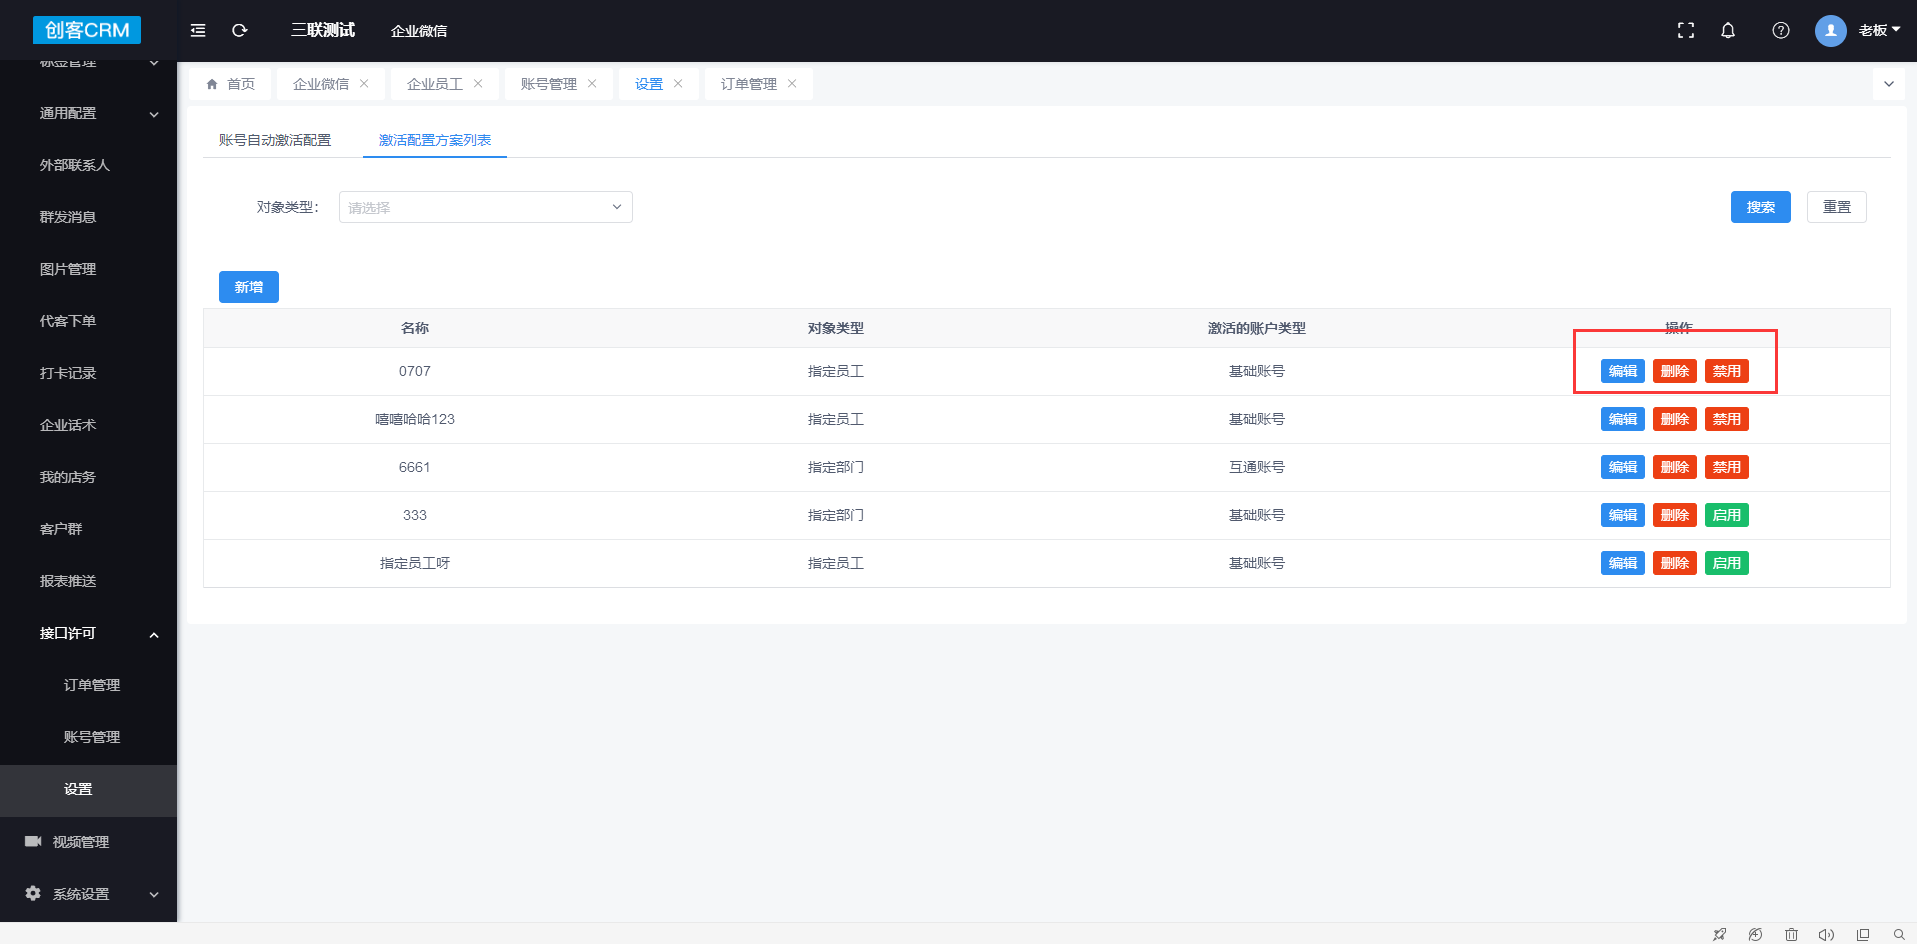The width and height of the screenshot is (1917, 944).
Task: Edit the 0707 row with 编辑
Action: pyautogui.click(x=1623, y=371)
